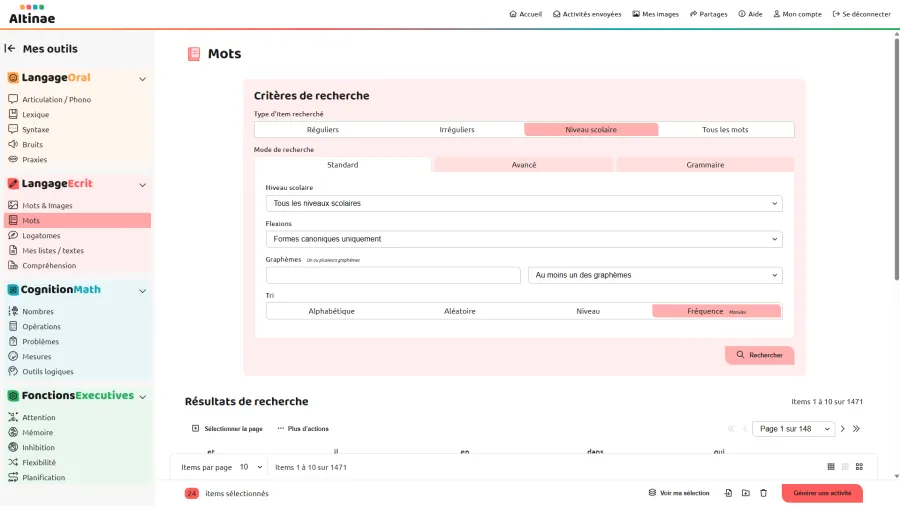Click Générer une activité button
Viewport: 900px width, 506px height.
(x=821, y=493)
